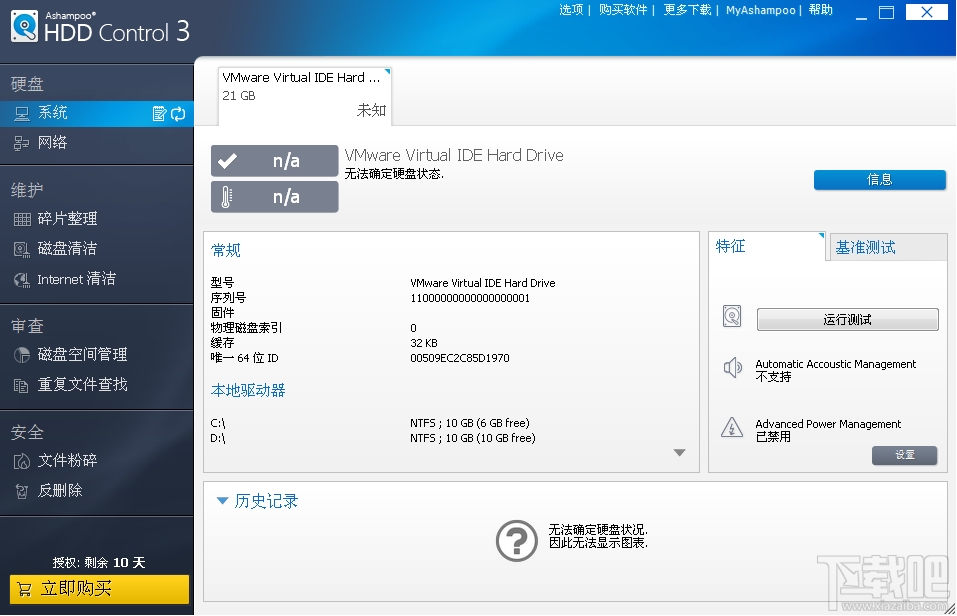Image resolution: width=957 pixels, height=616 pixels.
Task: Click the model value VMware Virtual IDE Hard Drive
Action: 483,283
